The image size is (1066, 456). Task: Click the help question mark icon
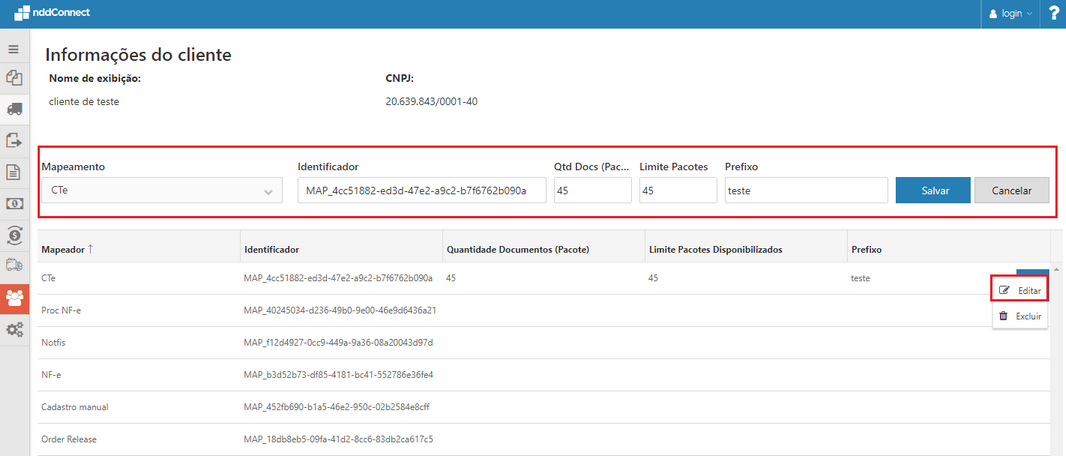[1053, 14]
